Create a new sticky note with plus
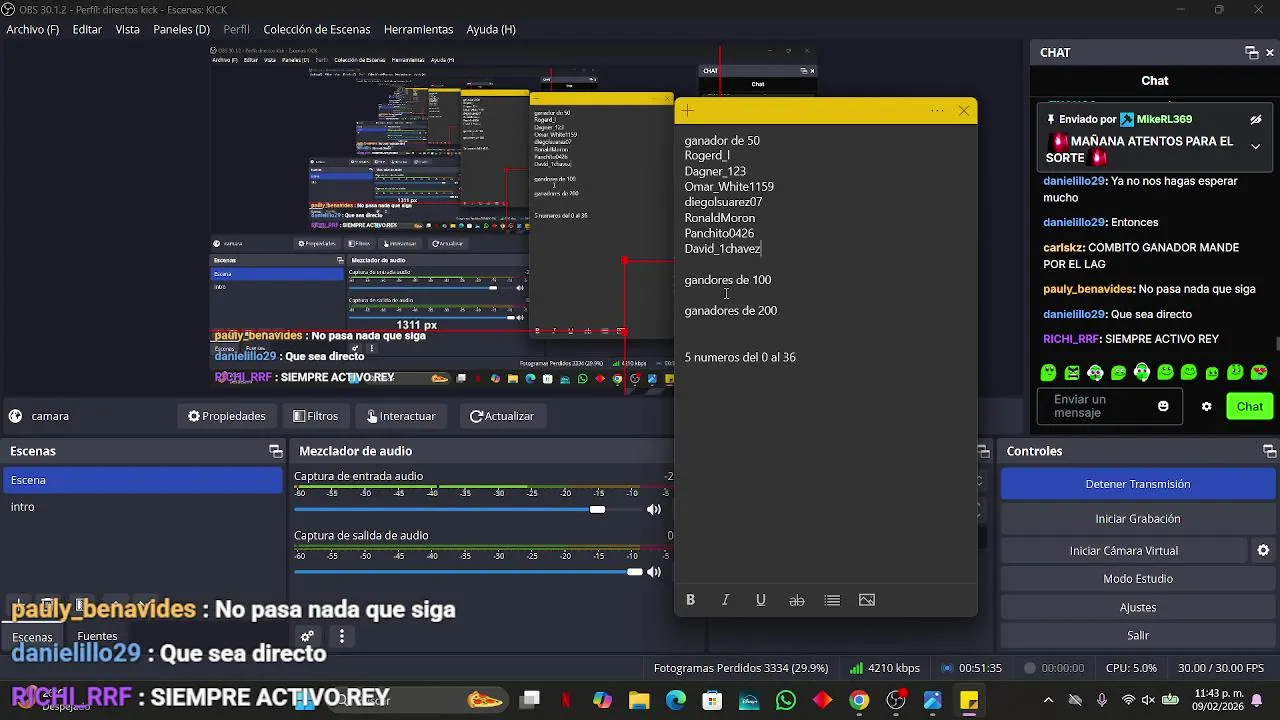Screen dimensions: 1280x720 coord(689,111)
